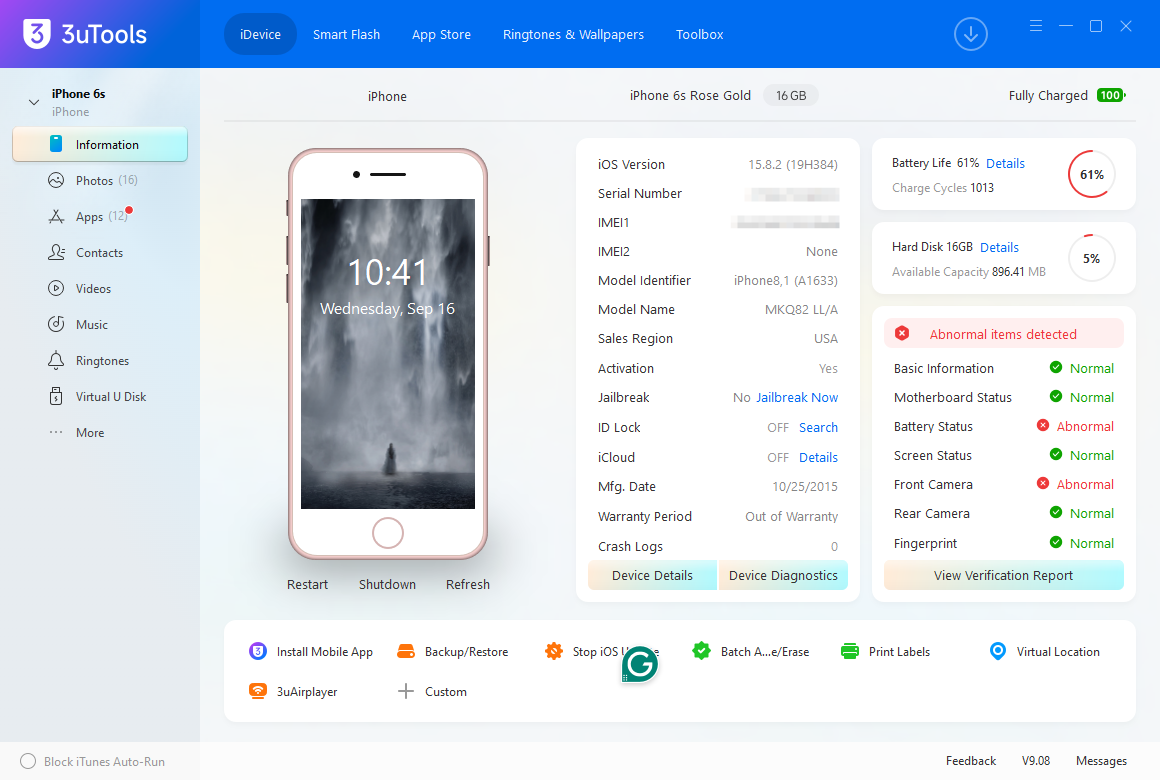
Task: Open the hamburger menu in title bar
Action: click(1036, 26)
